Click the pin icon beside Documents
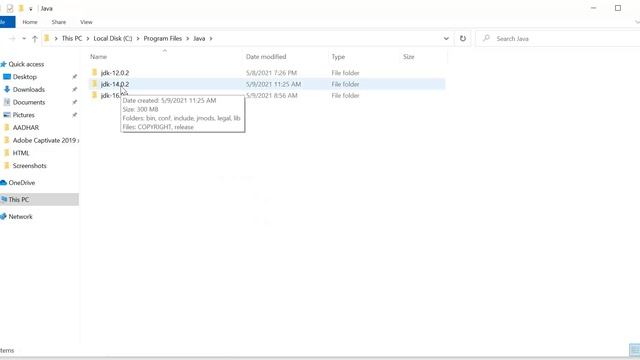640x360 pixels. click(74, 102)
